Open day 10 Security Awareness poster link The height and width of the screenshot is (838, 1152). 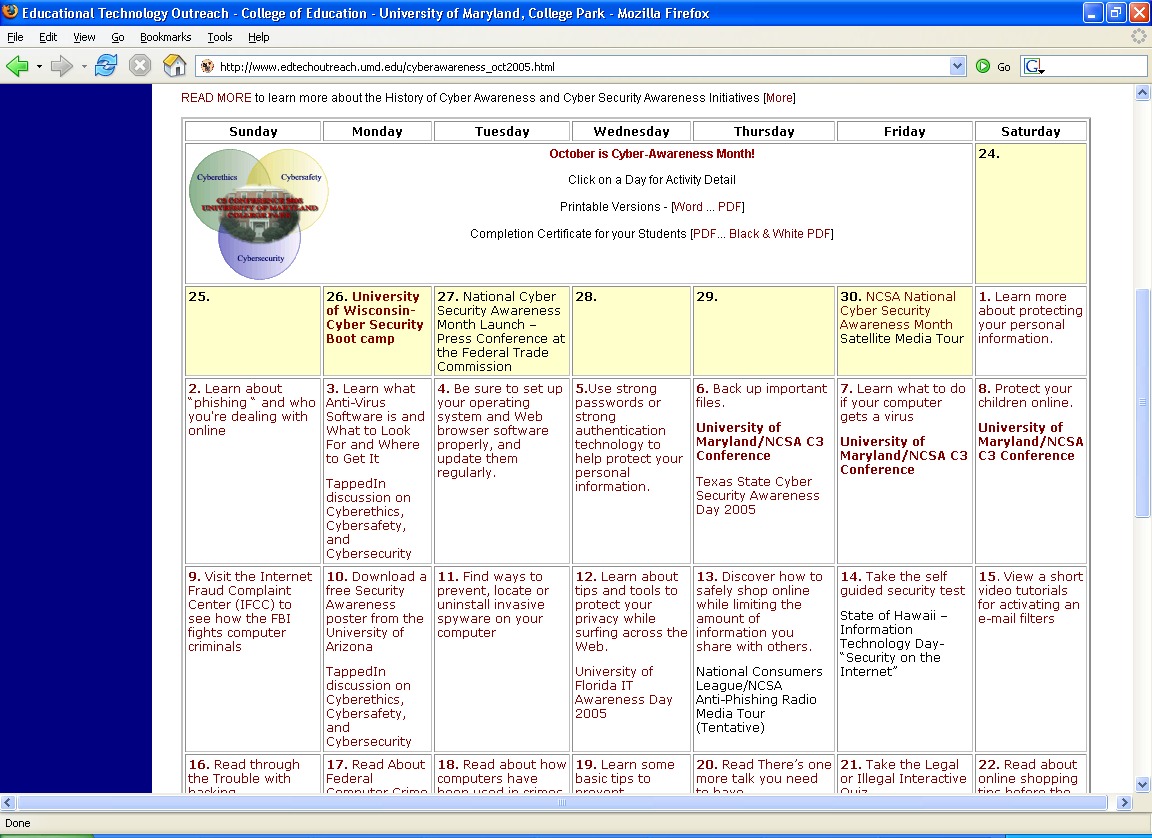376,611
